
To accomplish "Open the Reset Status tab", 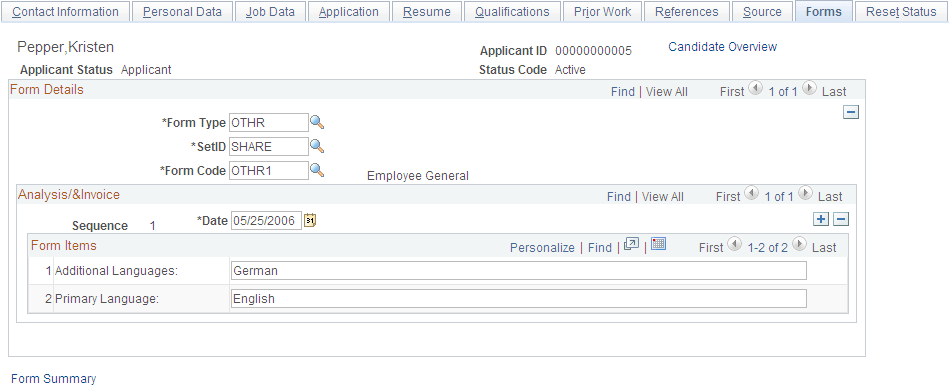I will coord(901,12).
